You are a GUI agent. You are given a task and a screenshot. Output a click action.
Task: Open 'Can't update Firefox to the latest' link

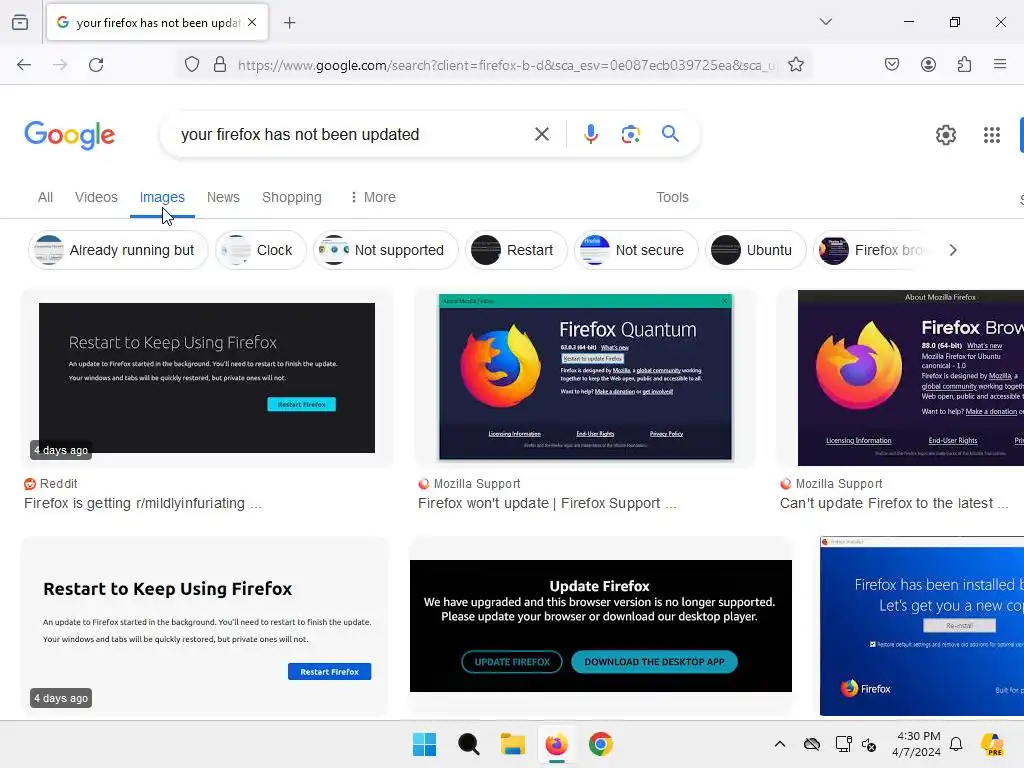tap(894, 504)
